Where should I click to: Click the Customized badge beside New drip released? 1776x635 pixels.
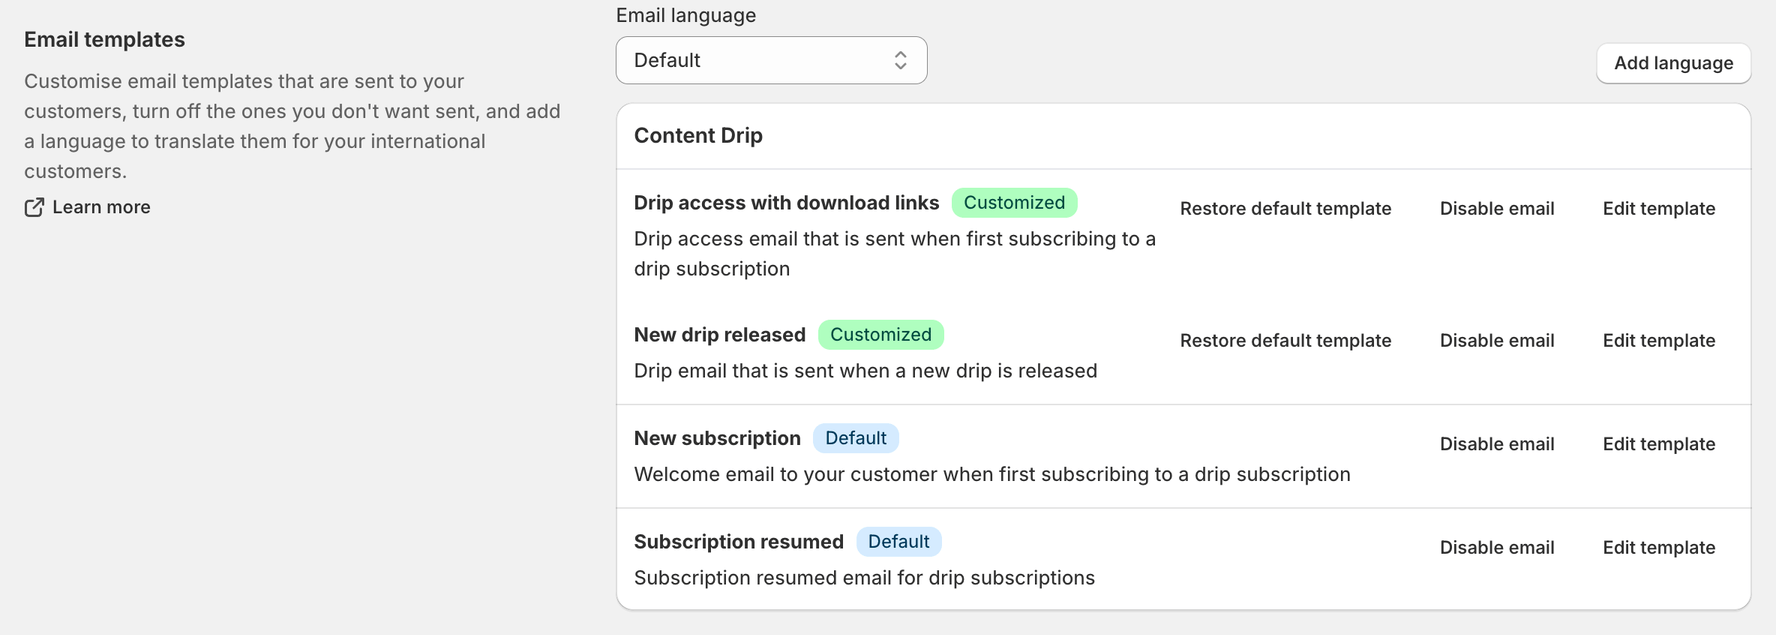click(881, 334)
